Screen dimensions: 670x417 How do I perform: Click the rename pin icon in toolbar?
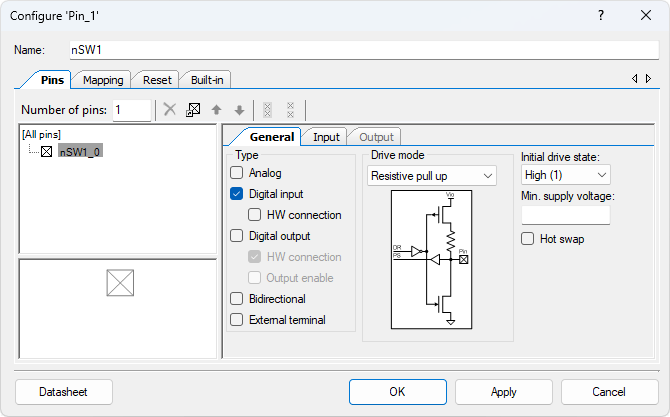(x=193, y=110)
